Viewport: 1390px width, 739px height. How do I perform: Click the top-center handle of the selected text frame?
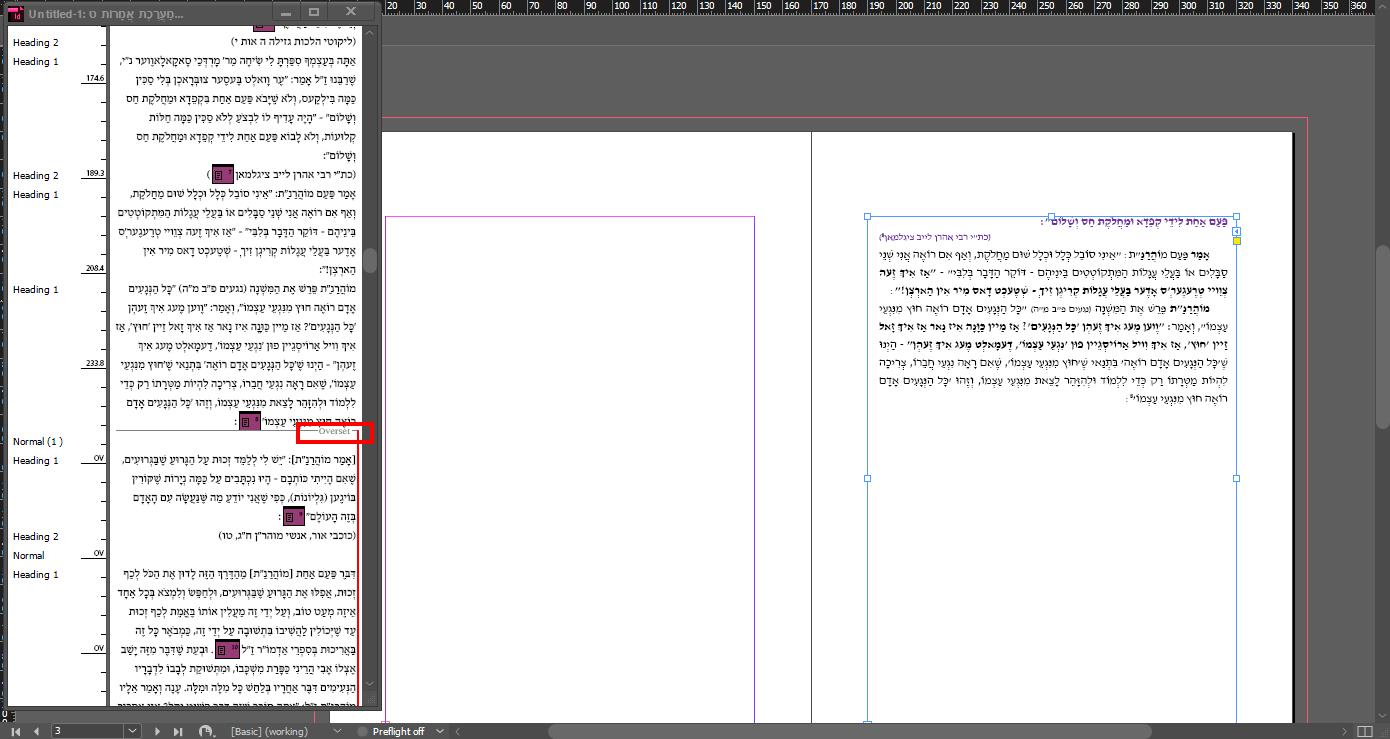1051,216
